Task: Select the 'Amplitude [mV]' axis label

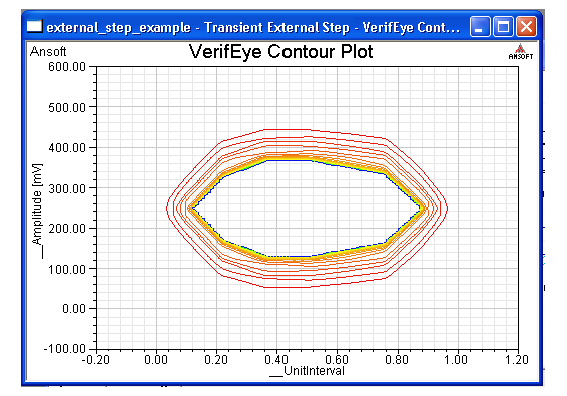Action: (38, 210)
